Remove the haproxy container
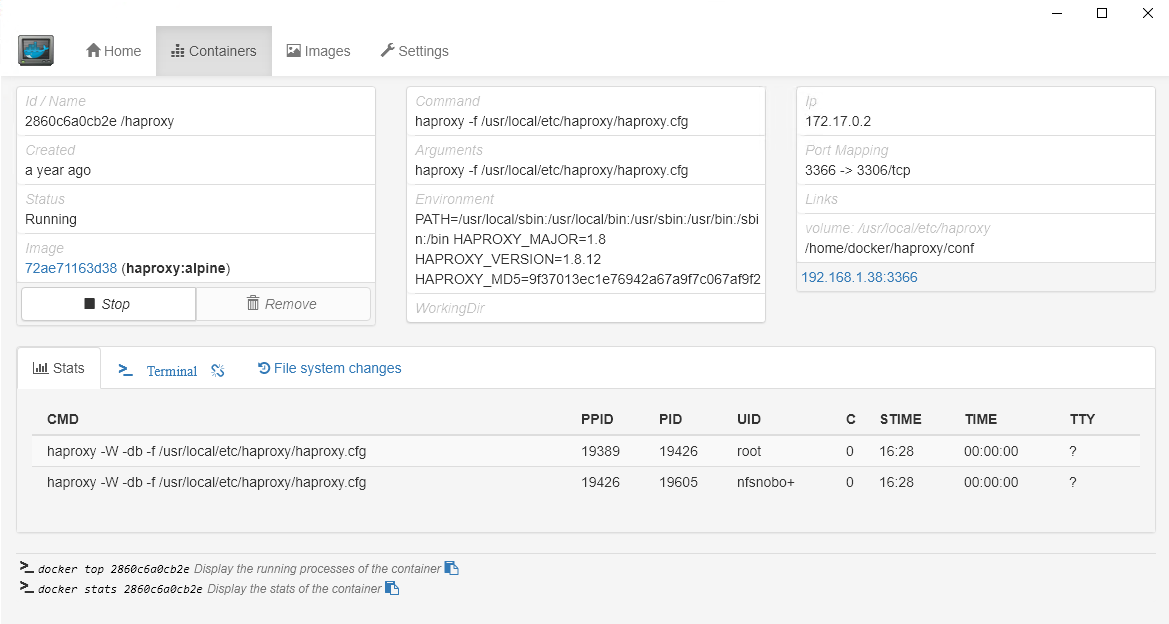The height and width of the screenshot is (624, 1169). (x=283, y=304)
